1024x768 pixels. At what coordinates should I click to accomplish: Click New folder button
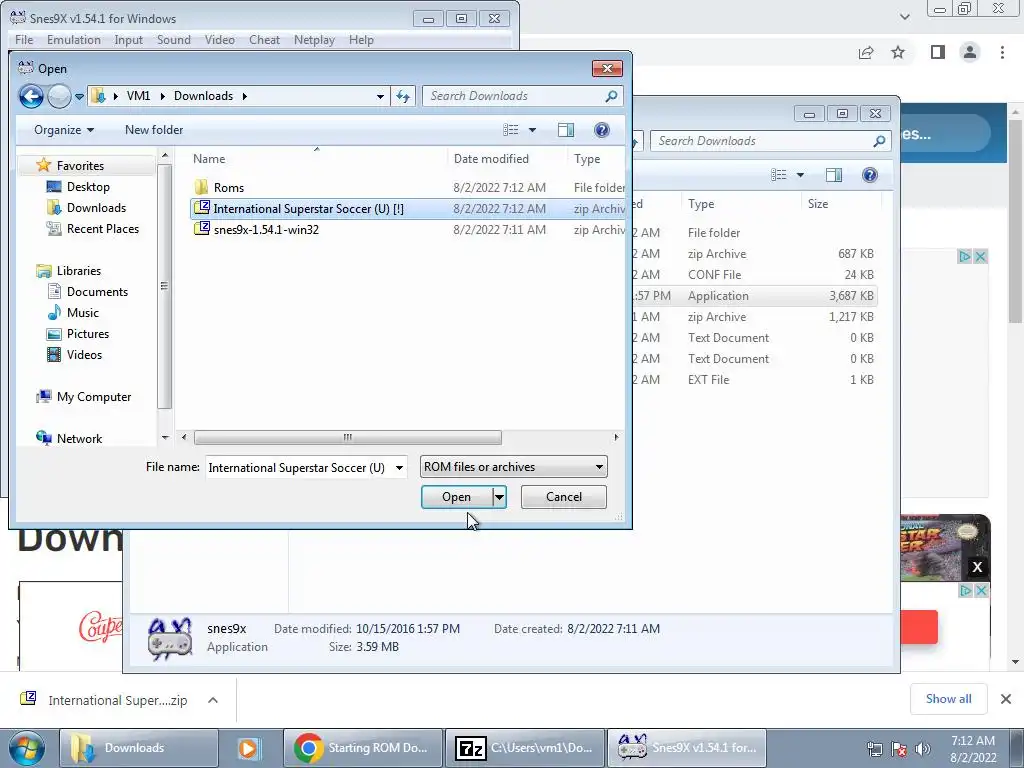(154, 130)
